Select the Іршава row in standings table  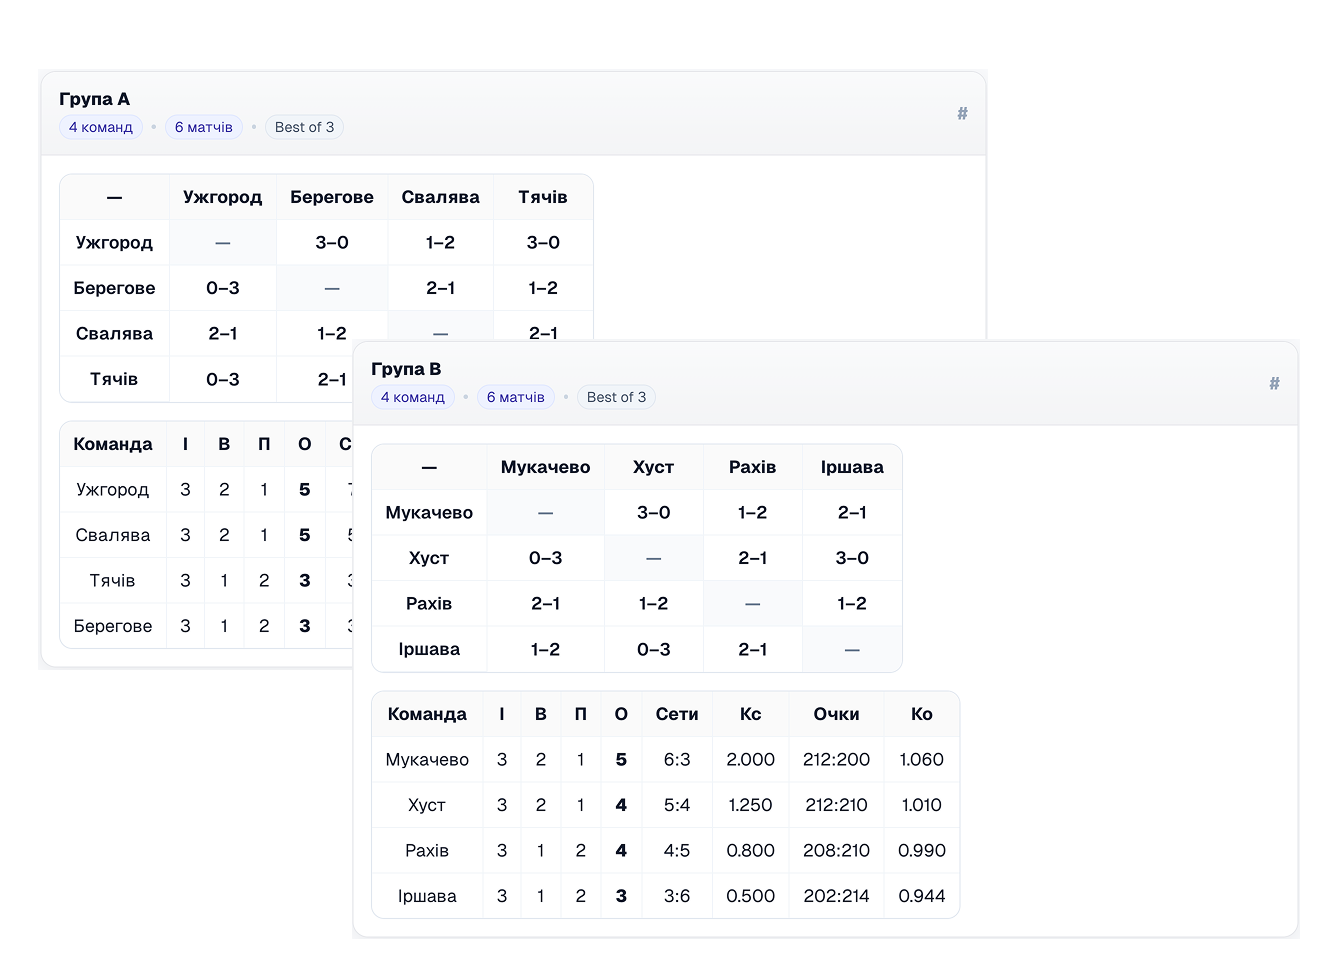click(427, 896)
